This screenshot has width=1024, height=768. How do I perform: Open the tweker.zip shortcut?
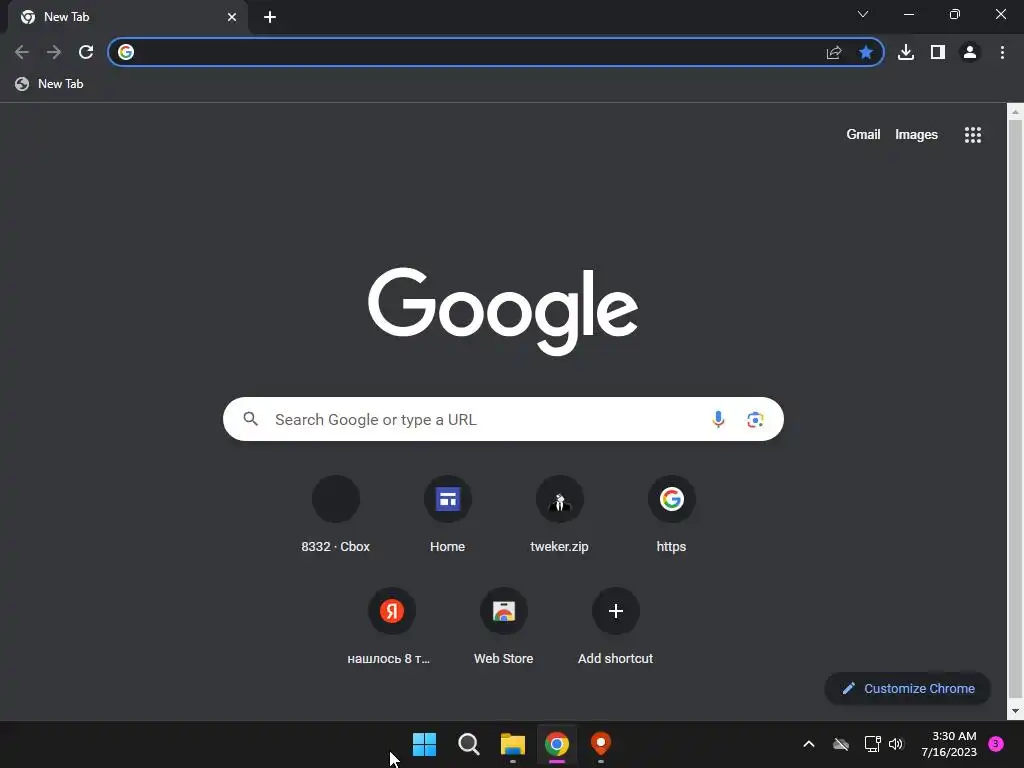click(560, 515)
